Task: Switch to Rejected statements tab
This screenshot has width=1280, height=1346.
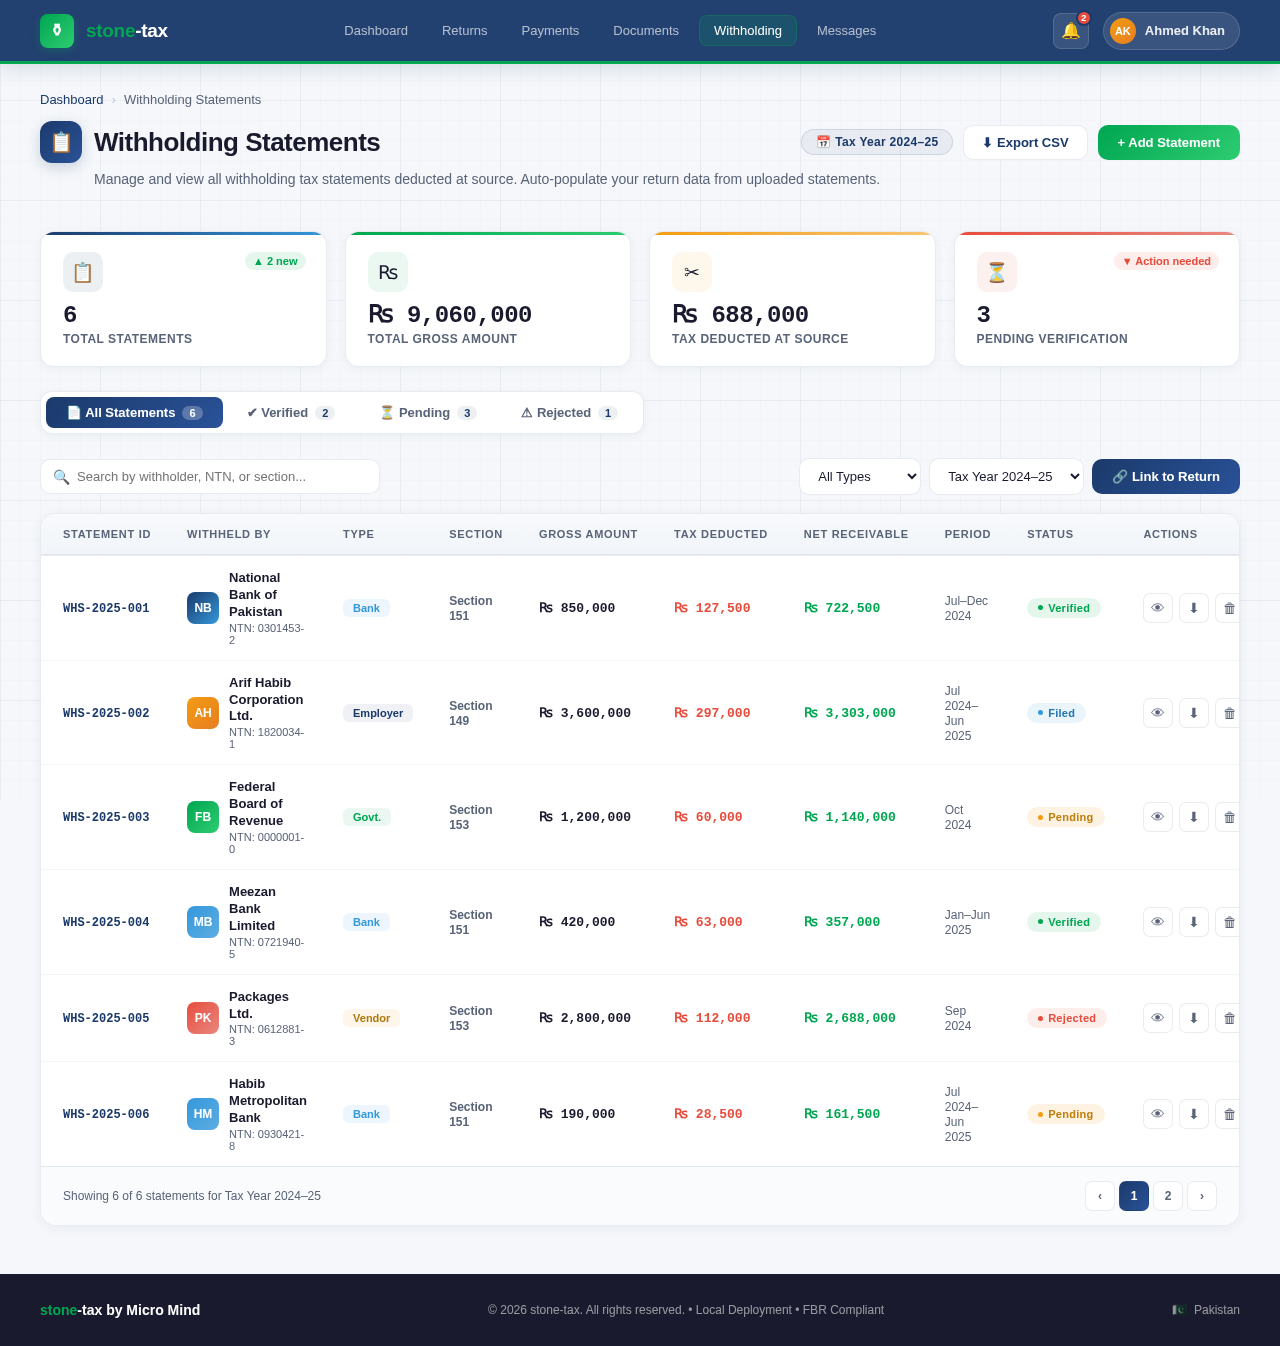Action: point(568,413)
